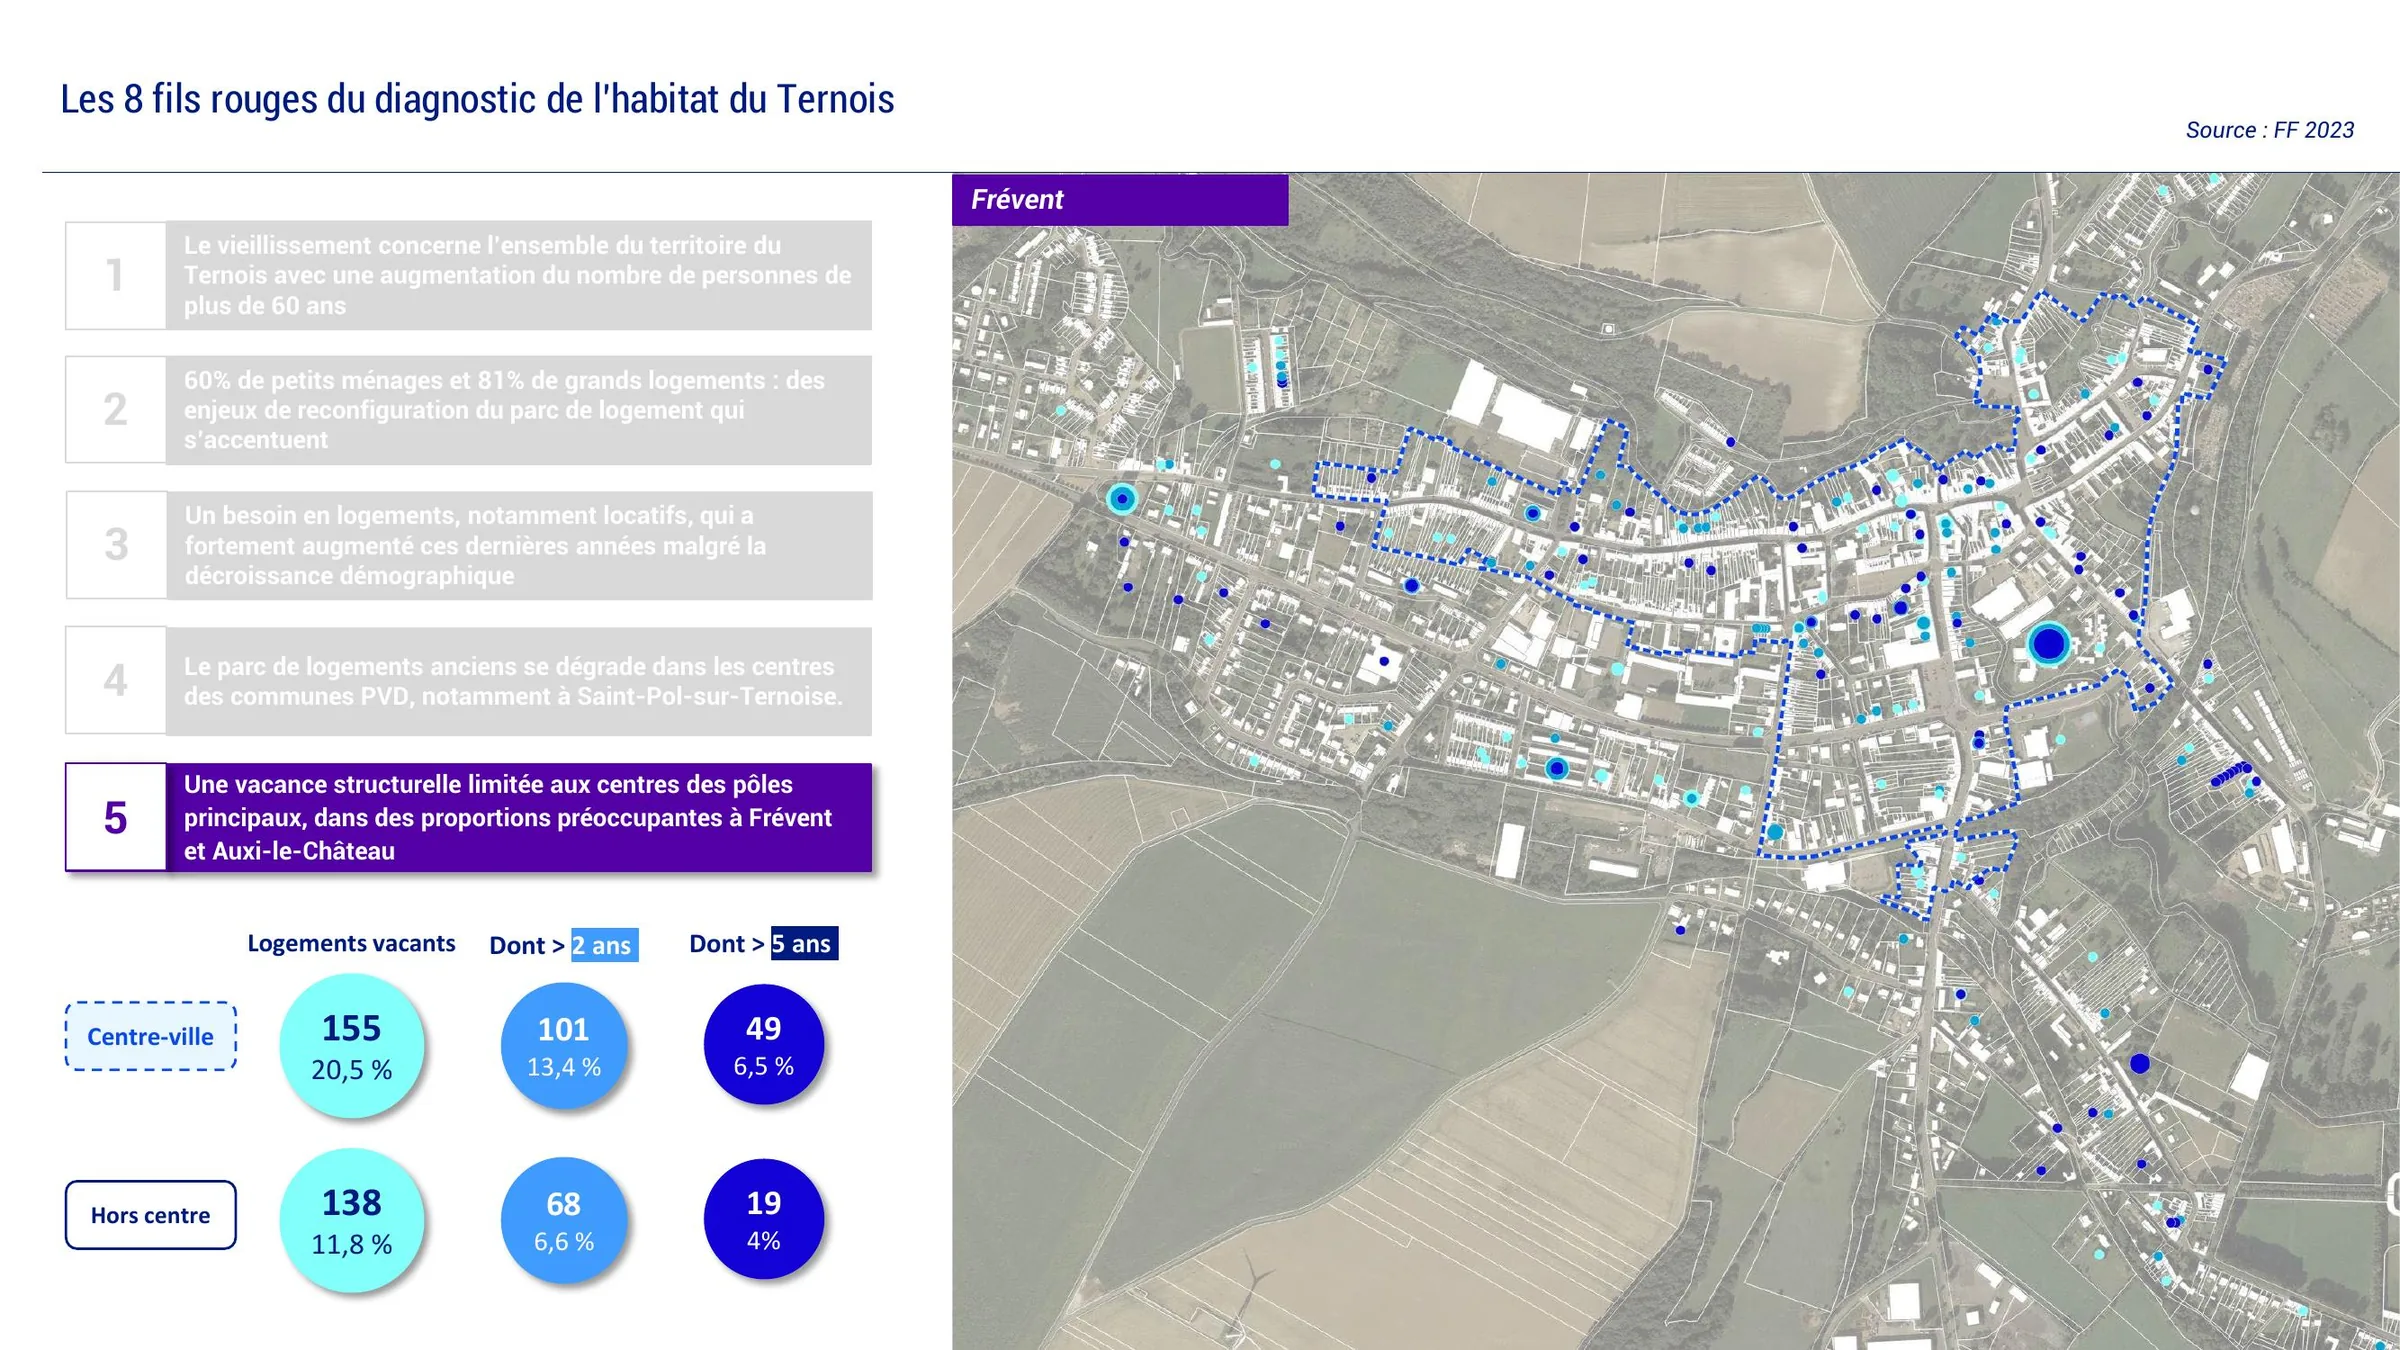Click highlighted number box 5
The image size is (2400, 1350).
tap(116, 817)
